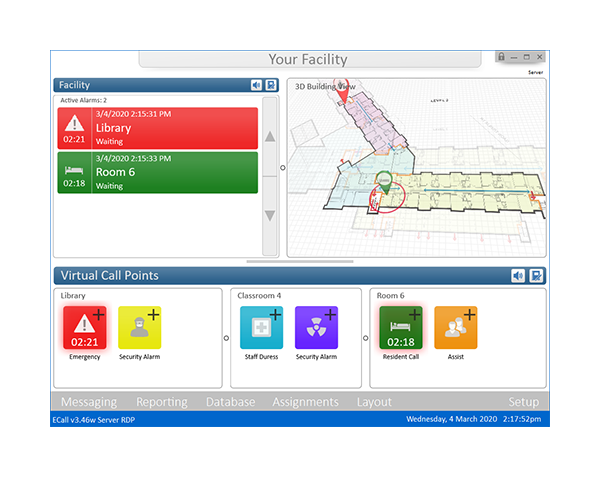Open the Setup option
This screenshot has width=600, height=477.
click(x=523, y=402)
